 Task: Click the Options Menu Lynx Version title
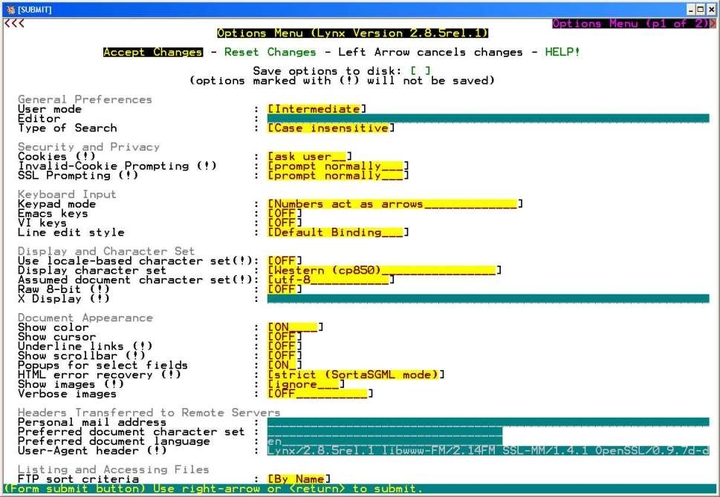[353, 33]
